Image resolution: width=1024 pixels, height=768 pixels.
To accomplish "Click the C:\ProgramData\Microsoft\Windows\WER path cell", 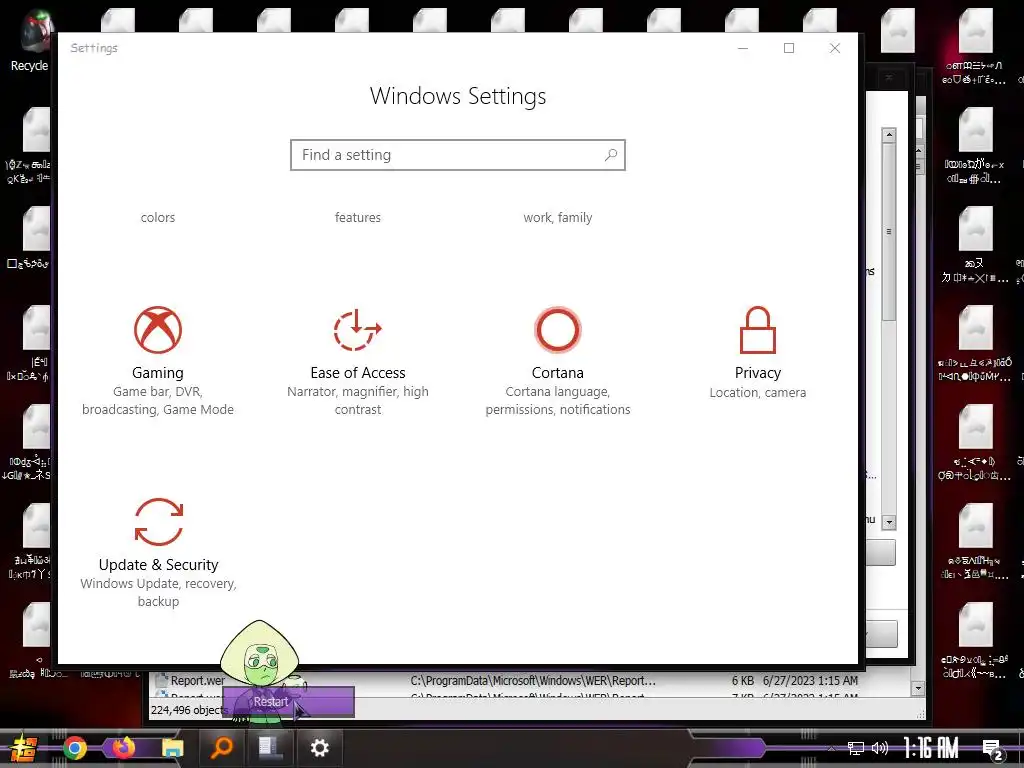I will [x=533, y=680].
